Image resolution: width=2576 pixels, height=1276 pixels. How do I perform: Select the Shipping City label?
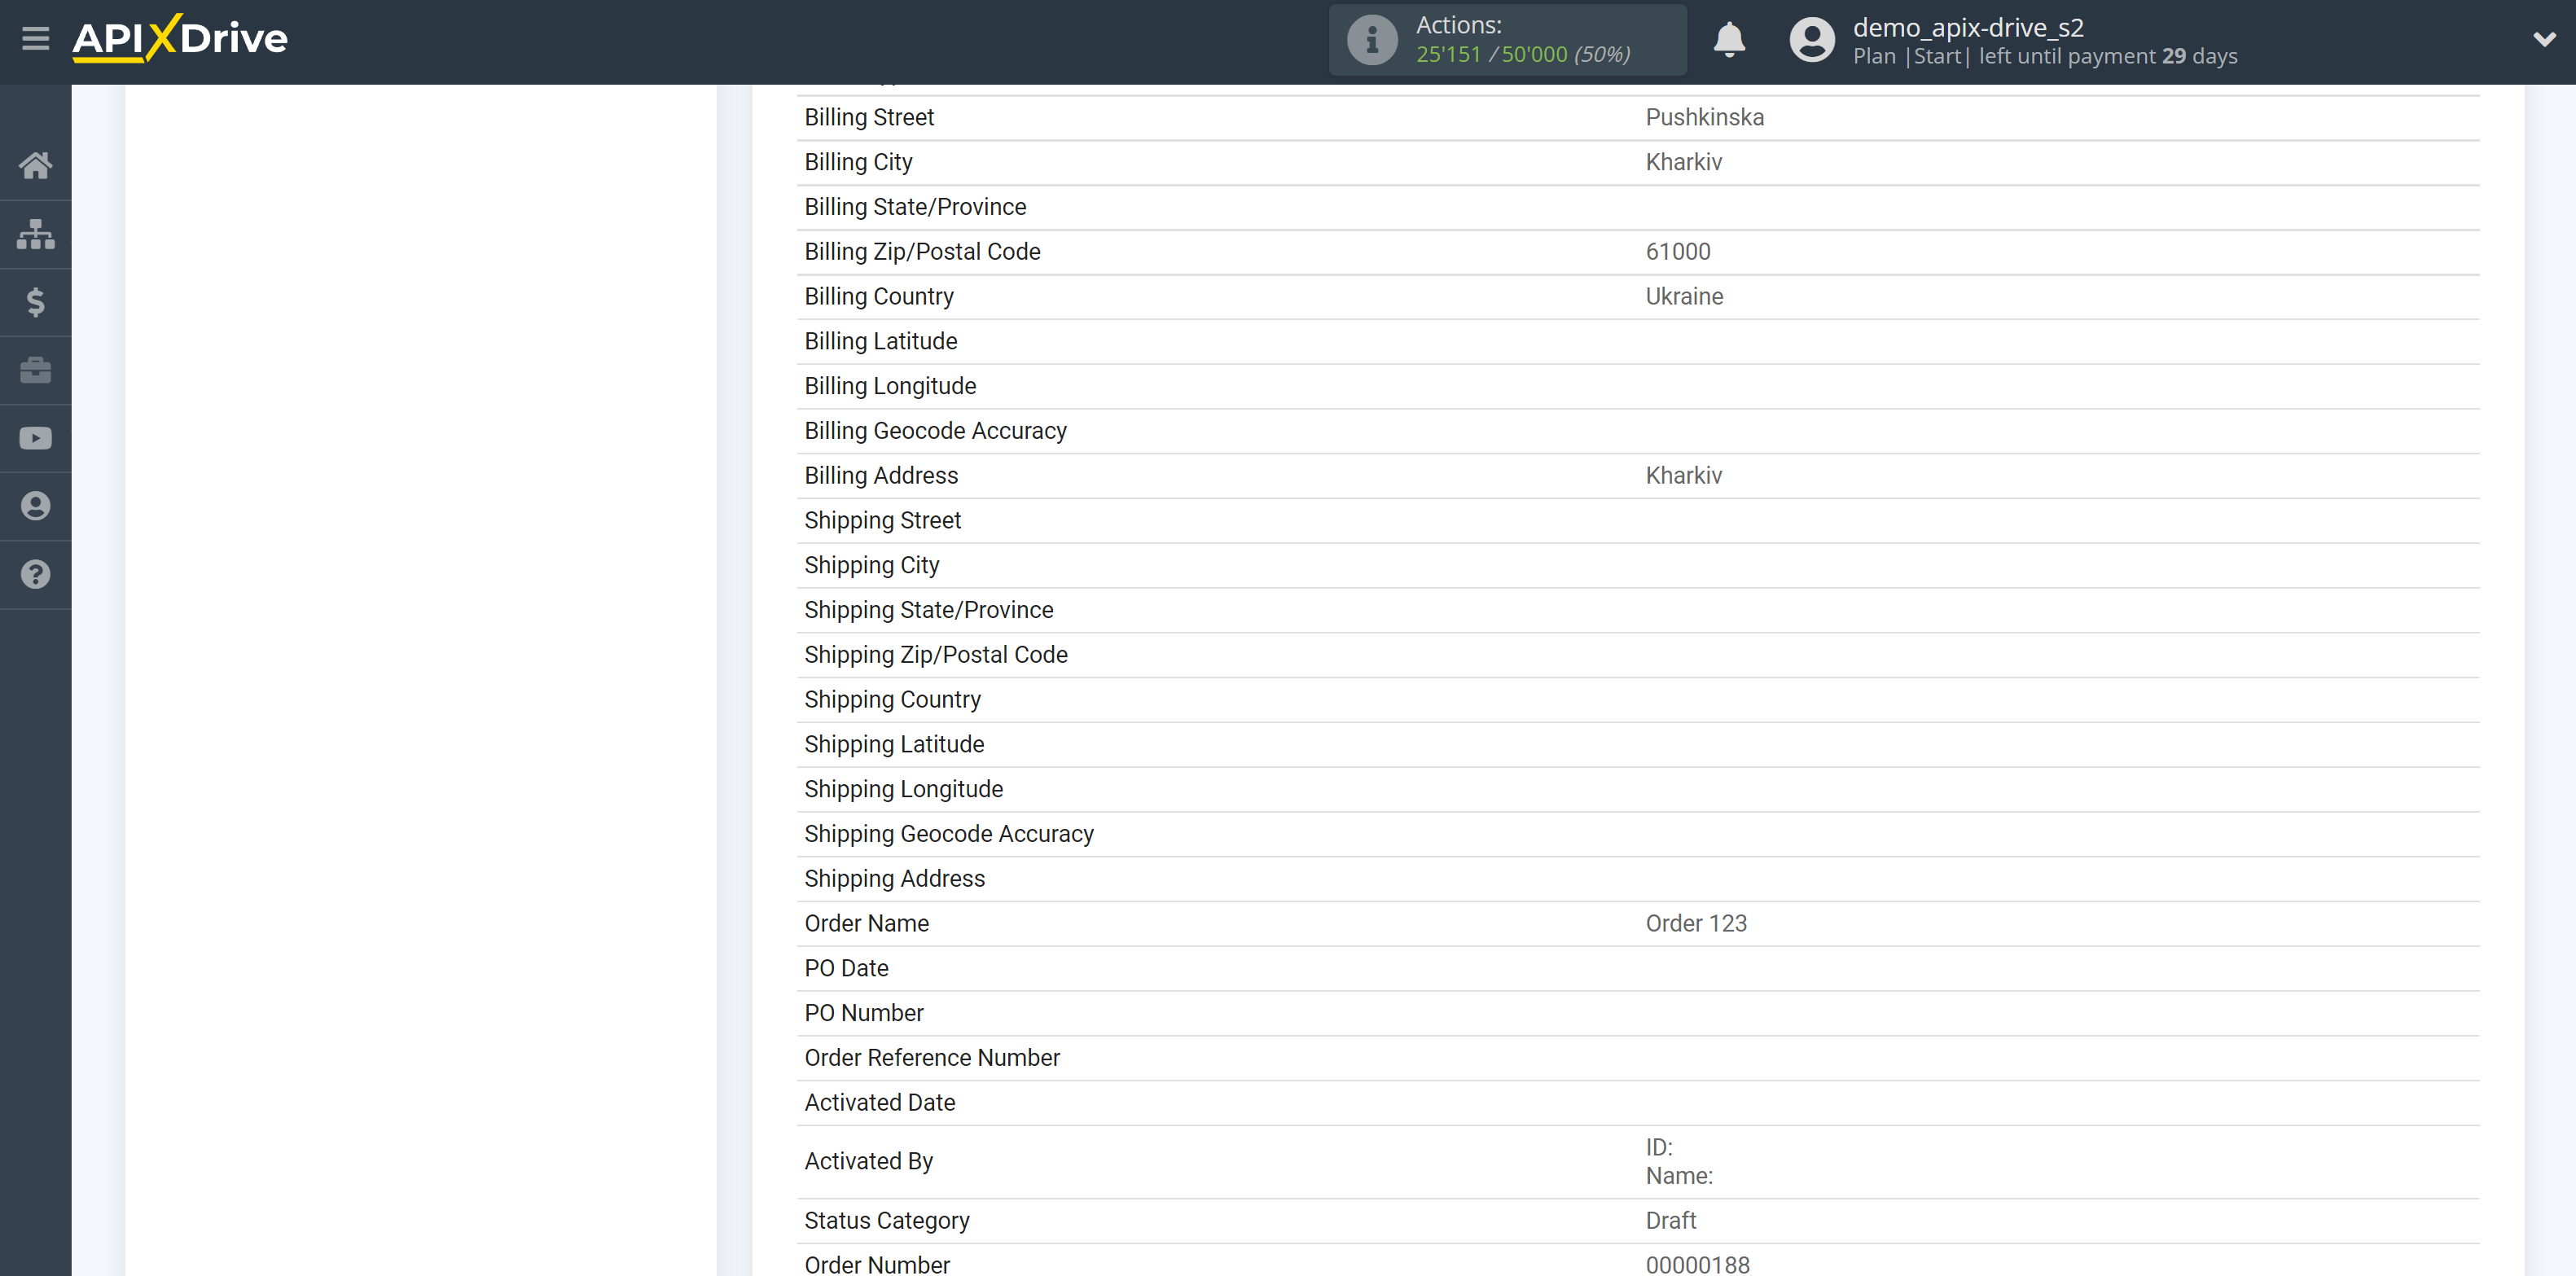click(872, 565)
